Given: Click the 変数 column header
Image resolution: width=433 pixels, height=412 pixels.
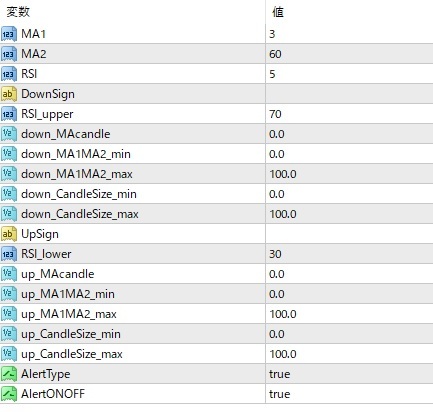Looking at the screenshot, I should coord(18,12).
